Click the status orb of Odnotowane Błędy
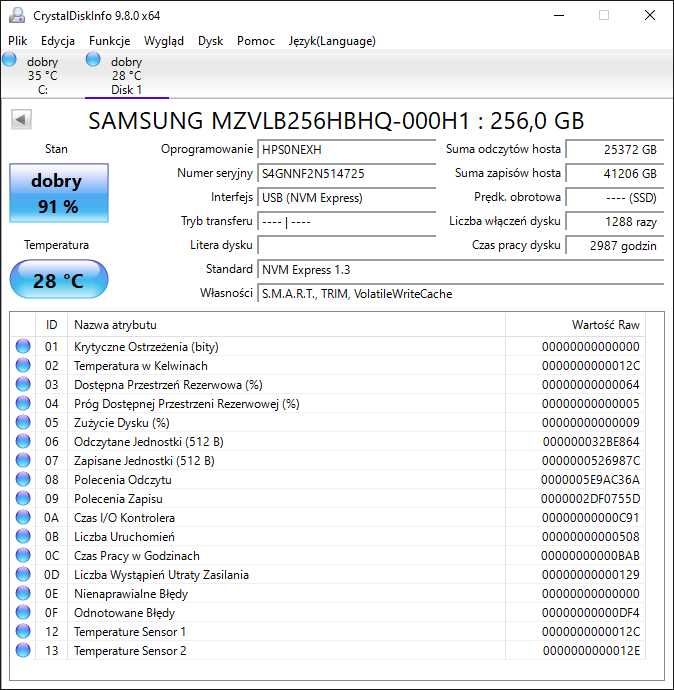Screen dimensions: 674x690 point(23,612)
